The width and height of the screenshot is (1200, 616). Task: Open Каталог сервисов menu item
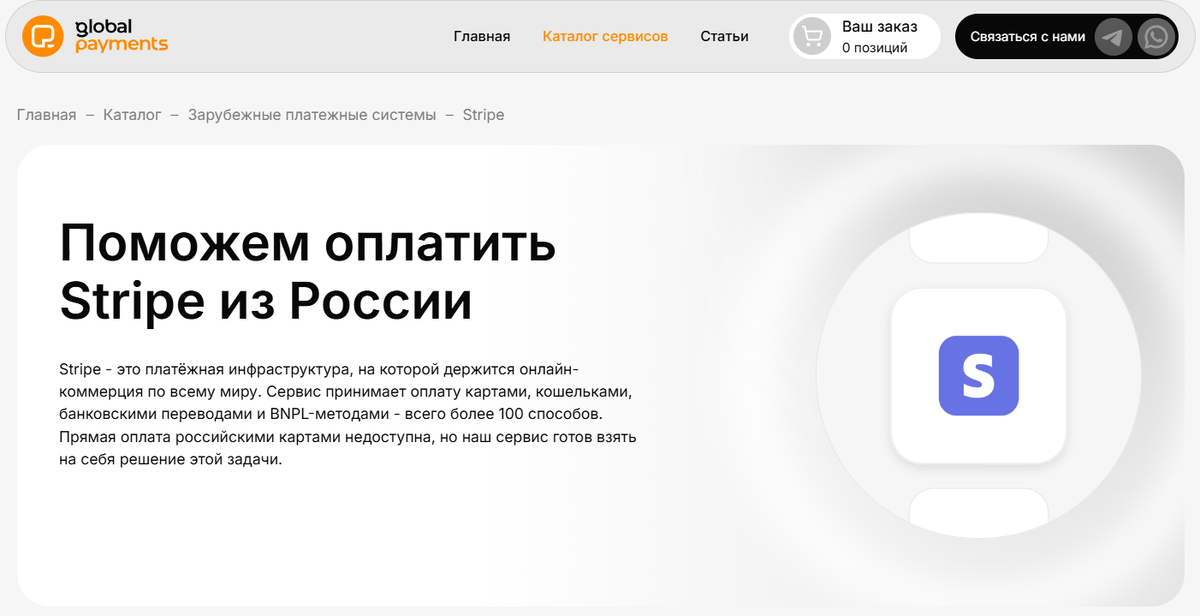605,36
